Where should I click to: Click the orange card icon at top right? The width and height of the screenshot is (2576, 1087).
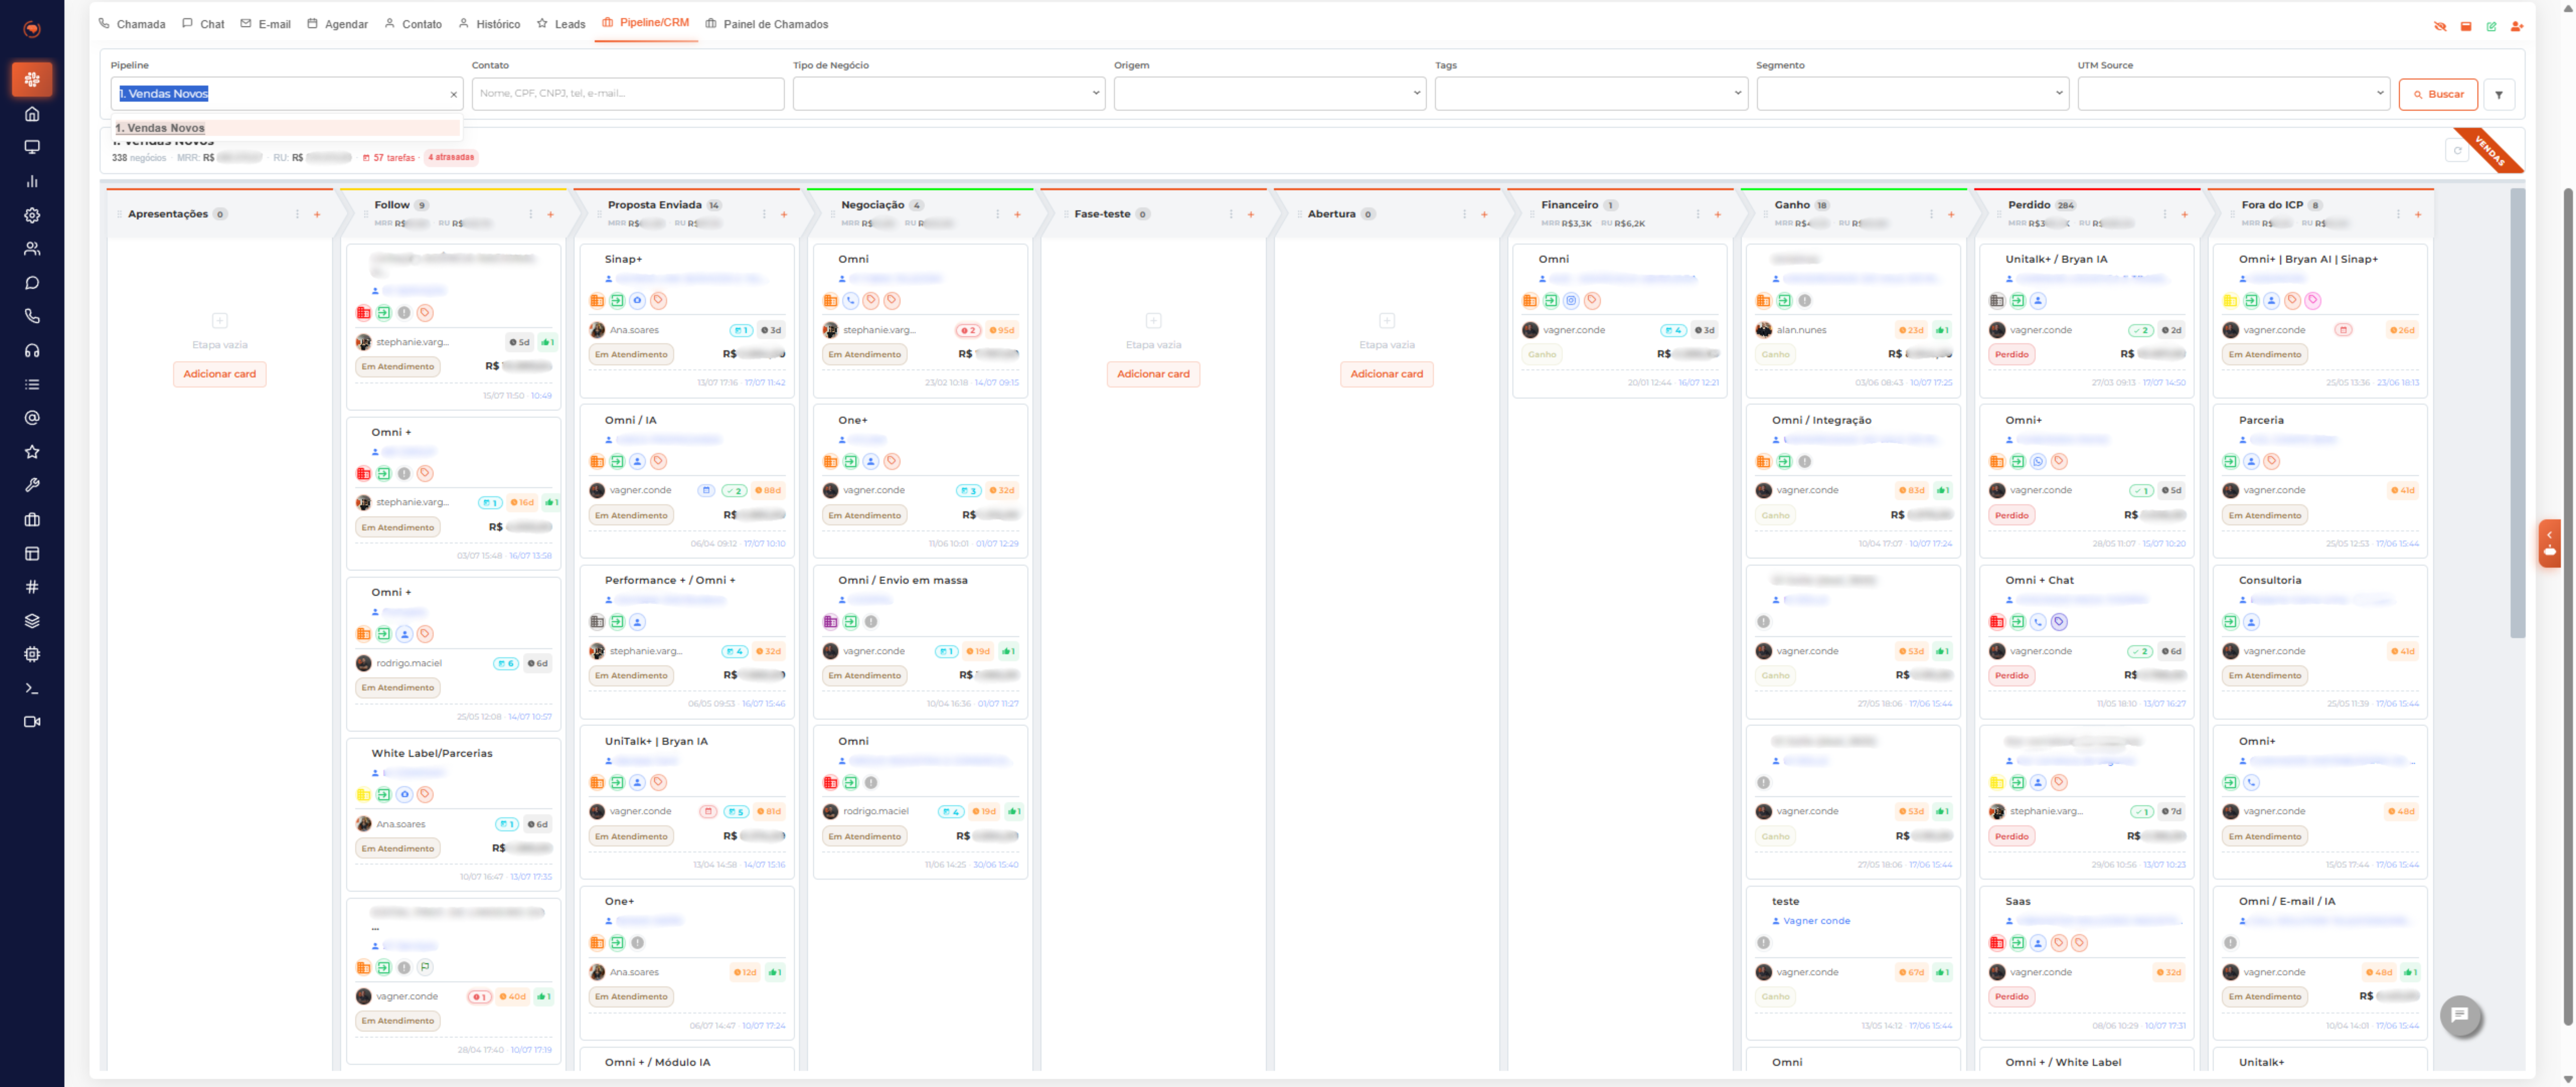coord(2466,27)
